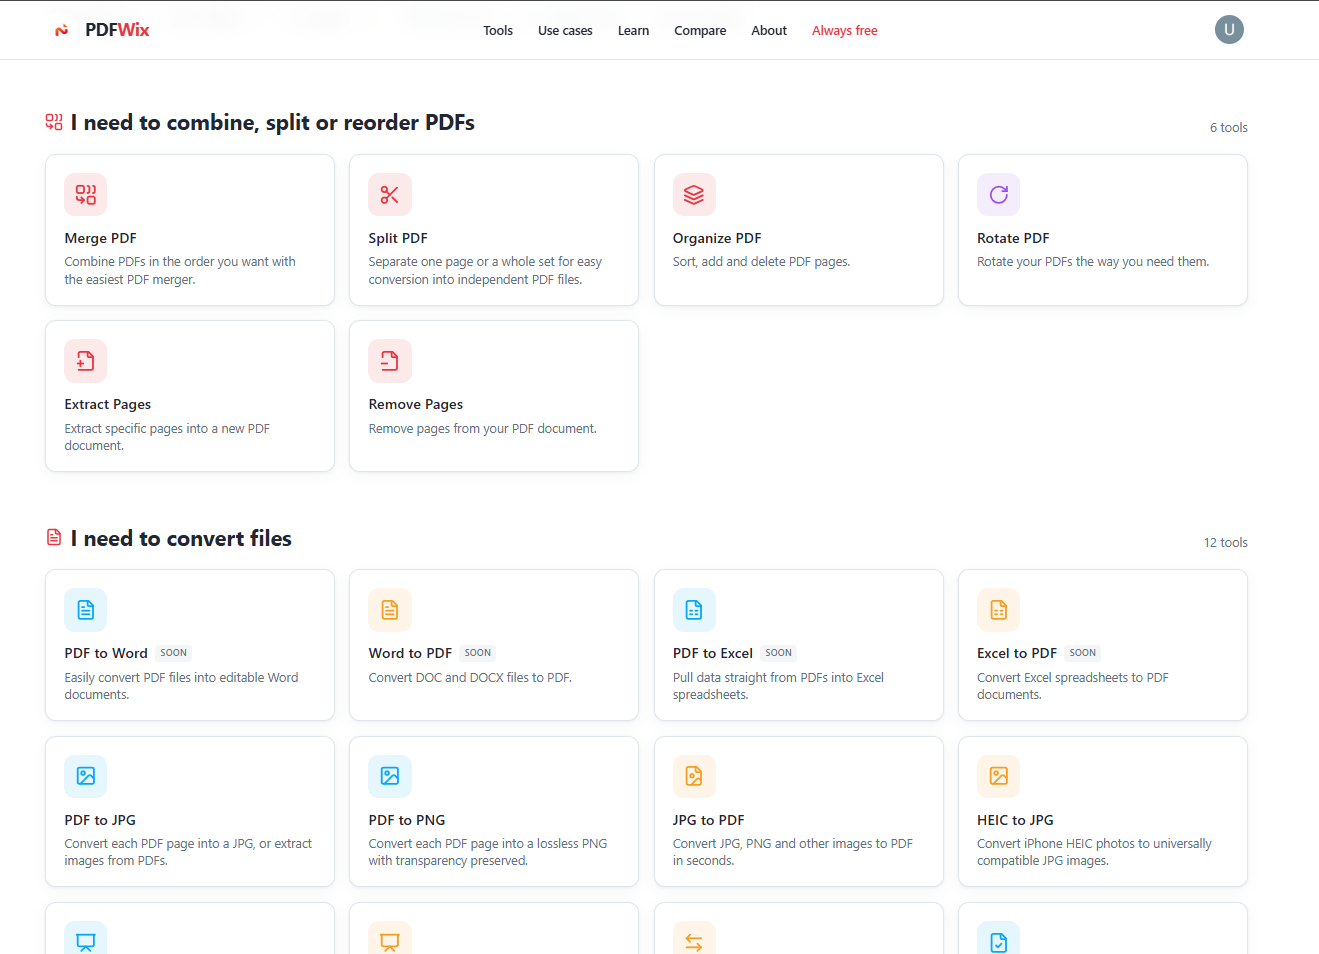
Task: Click the '12 tools' count label
Action: pyautogui.click(x=1226, y=543)
